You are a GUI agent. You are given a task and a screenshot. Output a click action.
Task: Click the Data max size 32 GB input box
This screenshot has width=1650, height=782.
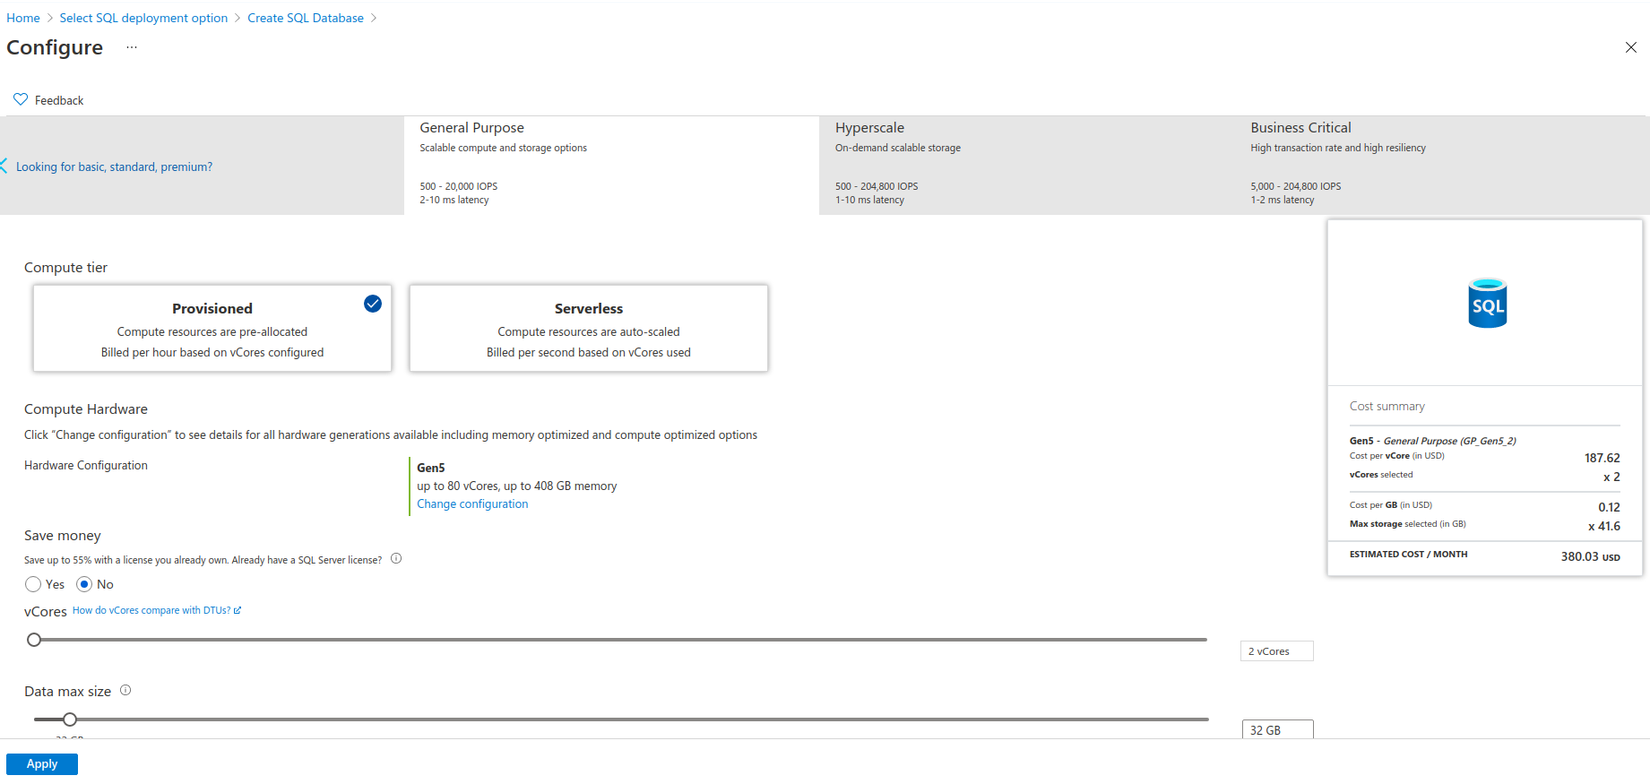click(x=1277, y=730)
